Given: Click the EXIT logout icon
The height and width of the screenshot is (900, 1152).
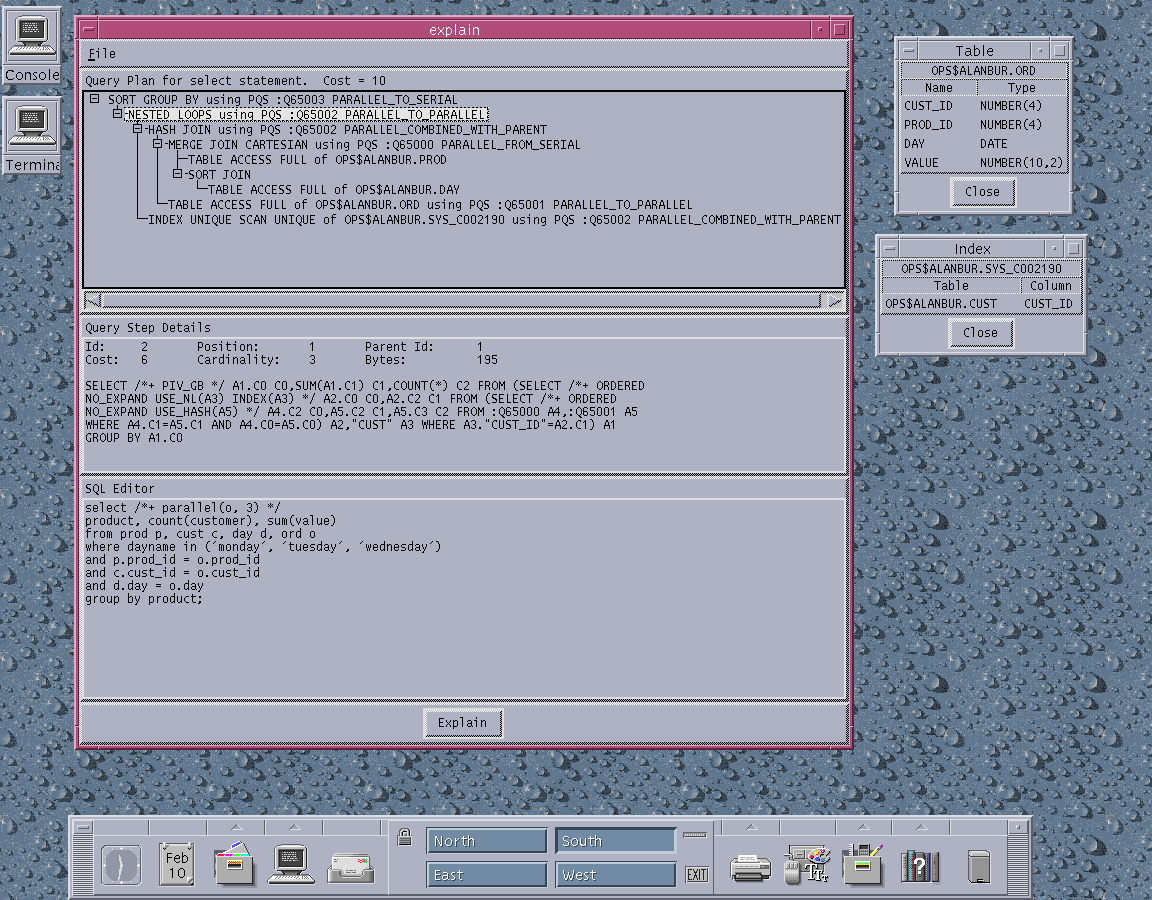Looking at the screenshot, I should [696, 875].
